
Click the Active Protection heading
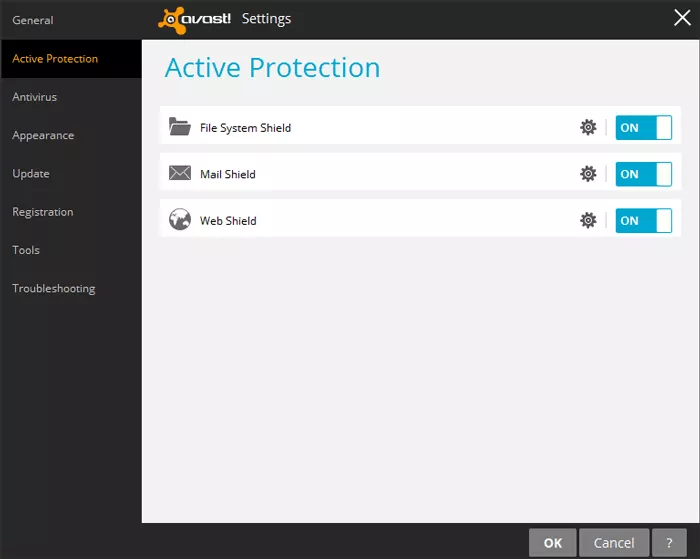[x=272, y=68]
